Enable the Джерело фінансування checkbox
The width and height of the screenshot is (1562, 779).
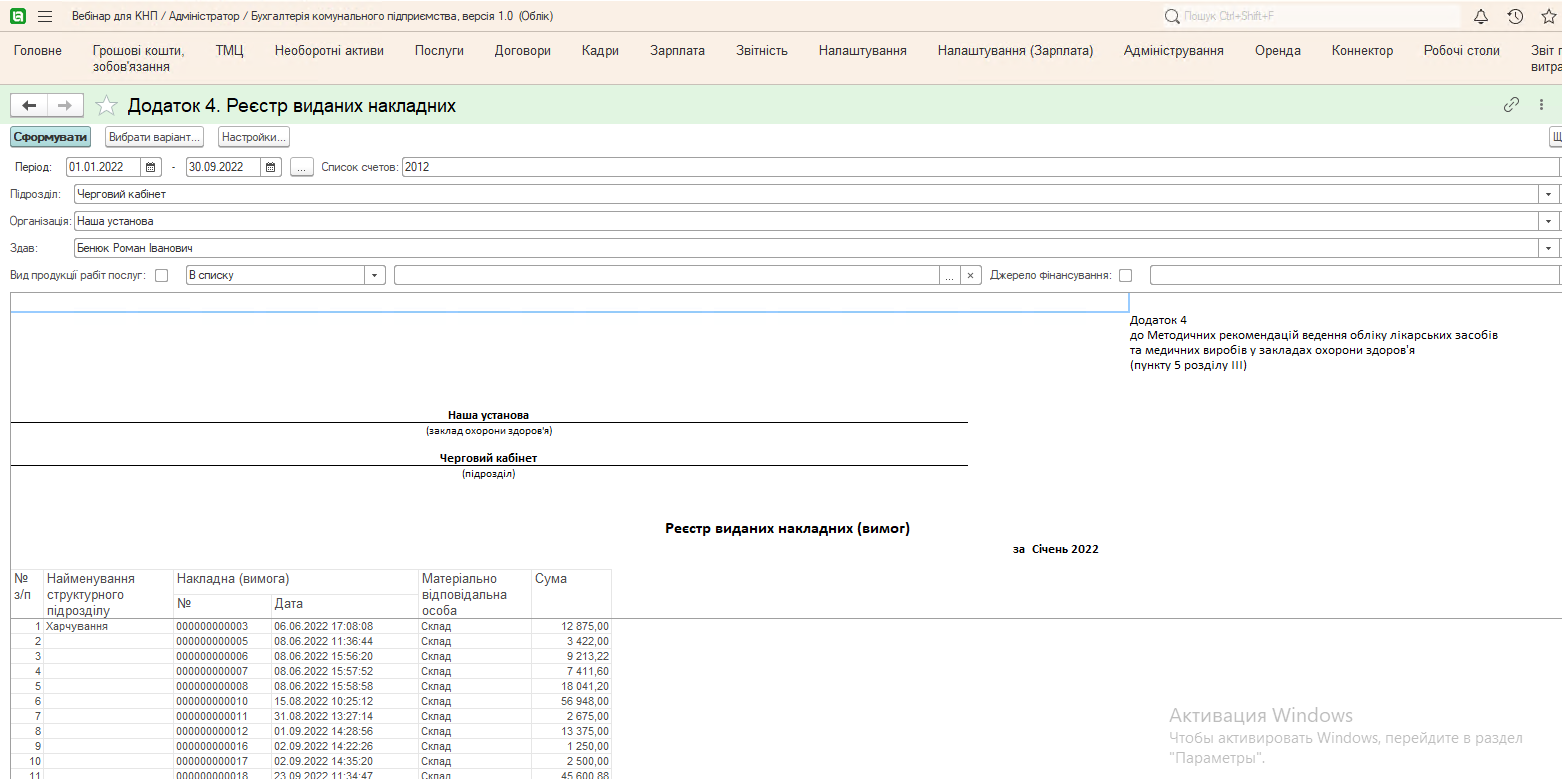pos(1126,275)
